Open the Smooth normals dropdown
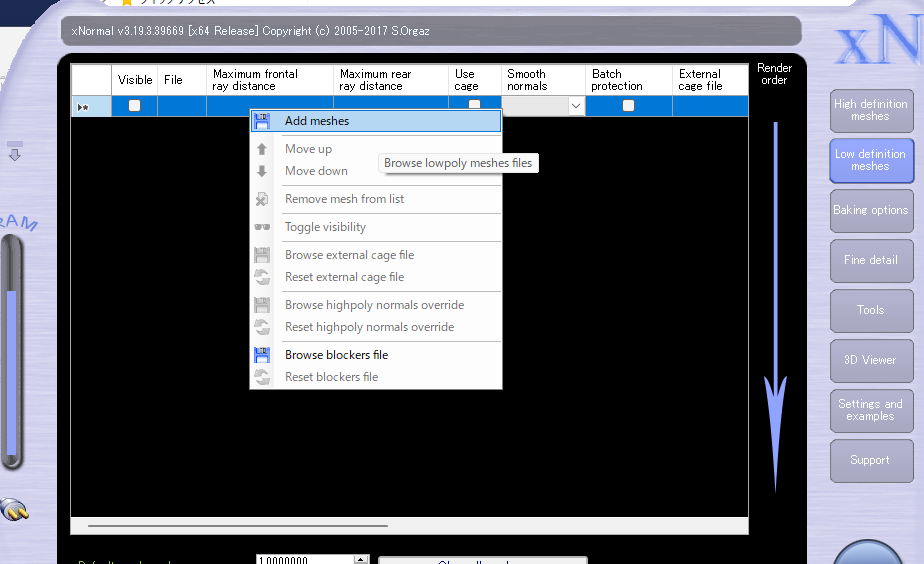The height and width of the screenshot is (564, 924). [x=576, y=105]
